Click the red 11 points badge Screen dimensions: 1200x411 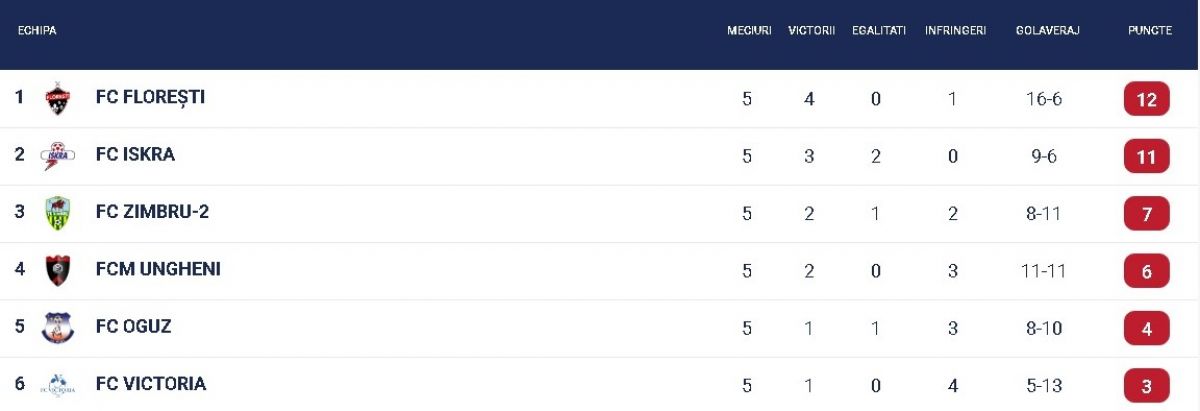1147,157
